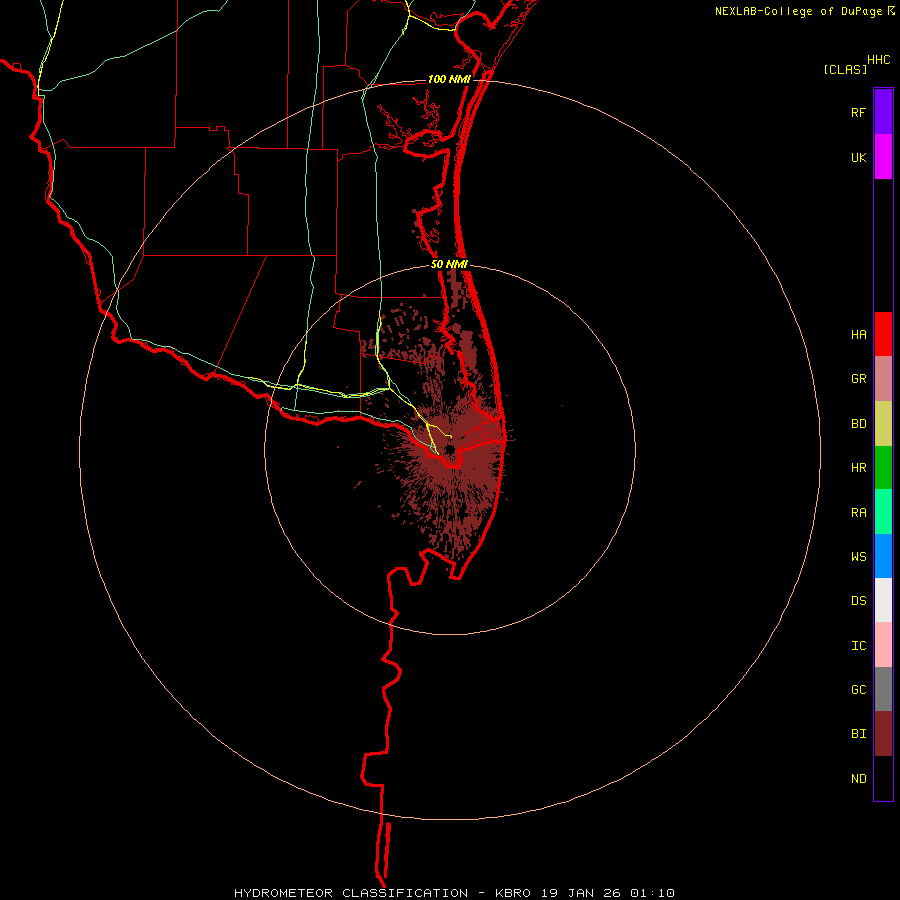Click the BD legend label

coord(858,424)
